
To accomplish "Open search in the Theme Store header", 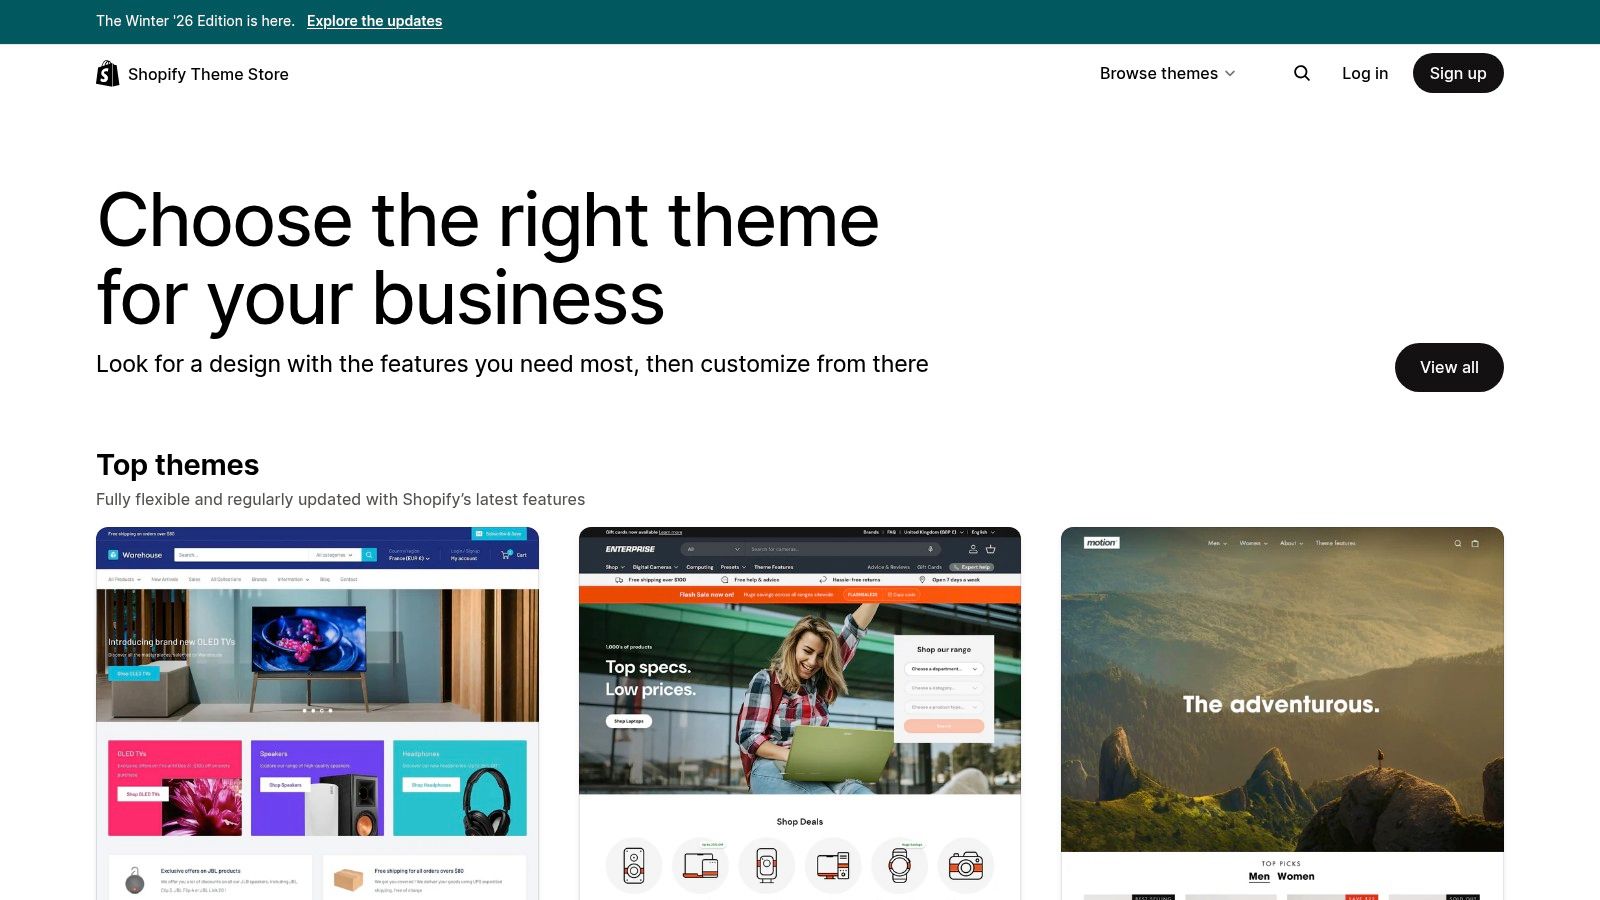I will coord(1301,73).
